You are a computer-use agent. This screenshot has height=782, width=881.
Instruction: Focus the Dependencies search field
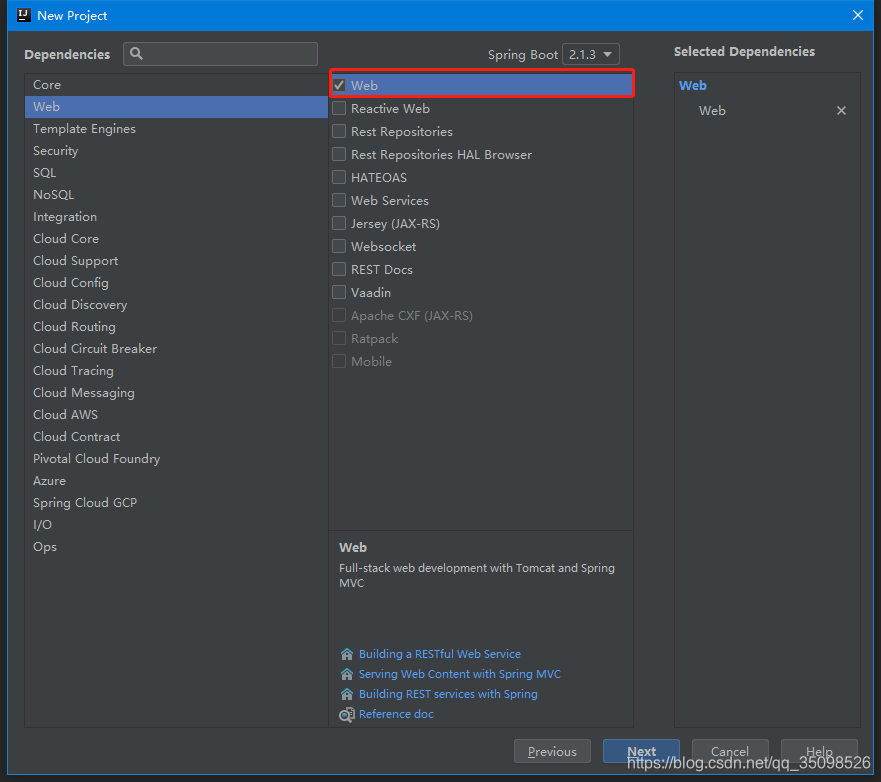click(220, 54)
